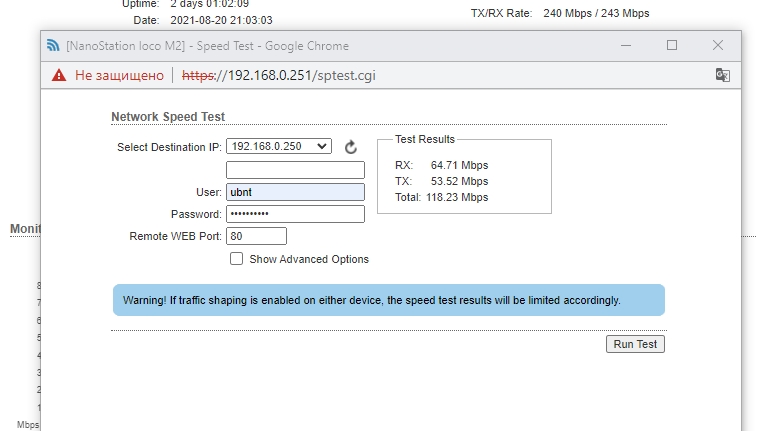Click the Date value 2021-08-20 21:03:03 in background page

click(x=221, y=20)
